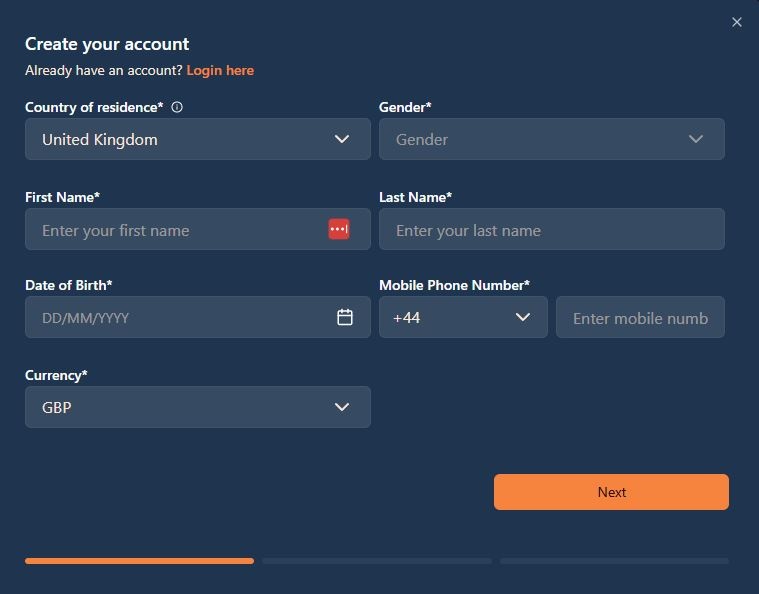The image size is (759, 594).
Task: Close the Create your account dialog
Action: tap(737, 22)
